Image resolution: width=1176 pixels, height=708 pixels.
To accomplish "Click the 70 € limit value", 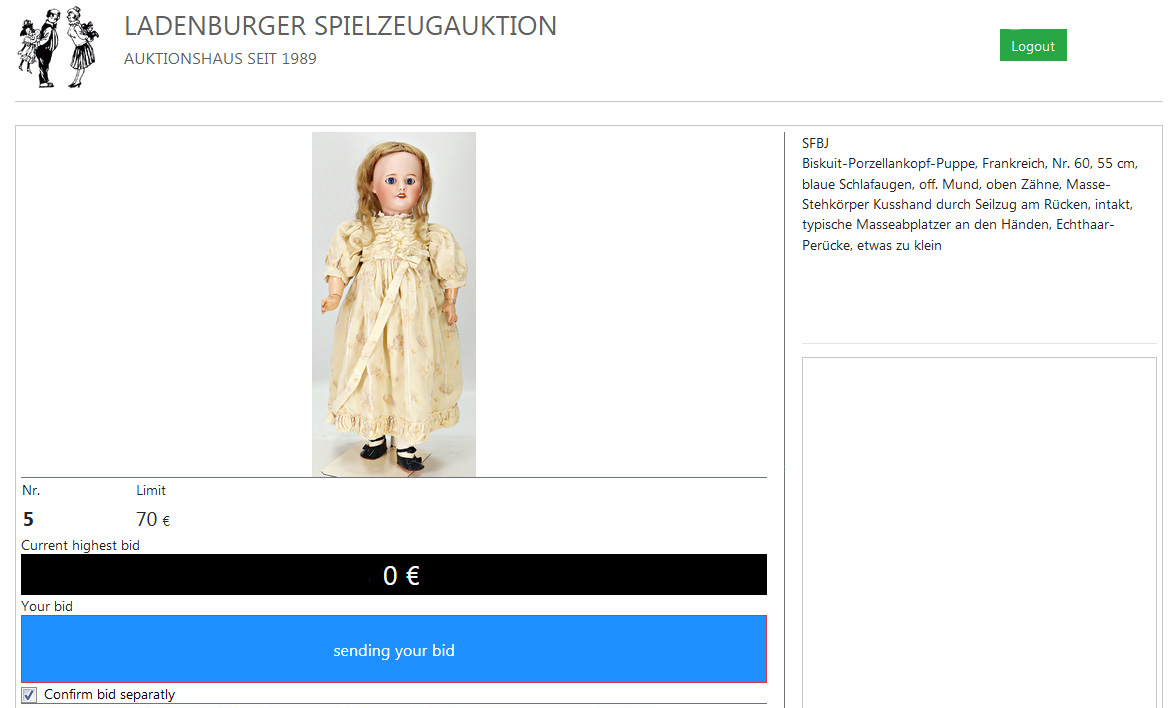I will [x=153, y=519].
